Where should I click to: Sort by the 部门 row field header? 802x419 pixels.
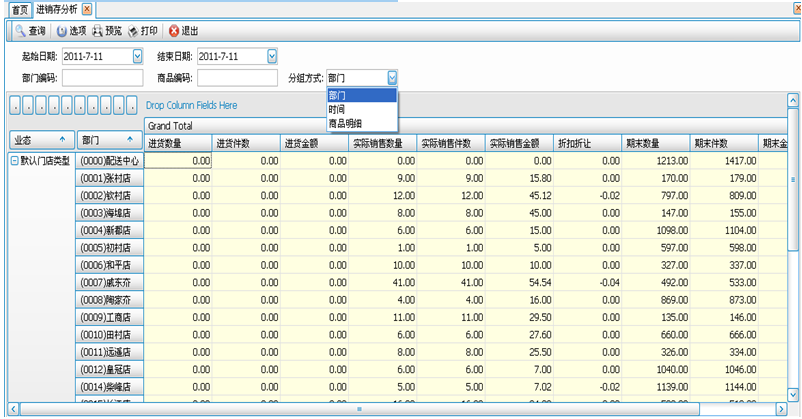pos(109,140)
